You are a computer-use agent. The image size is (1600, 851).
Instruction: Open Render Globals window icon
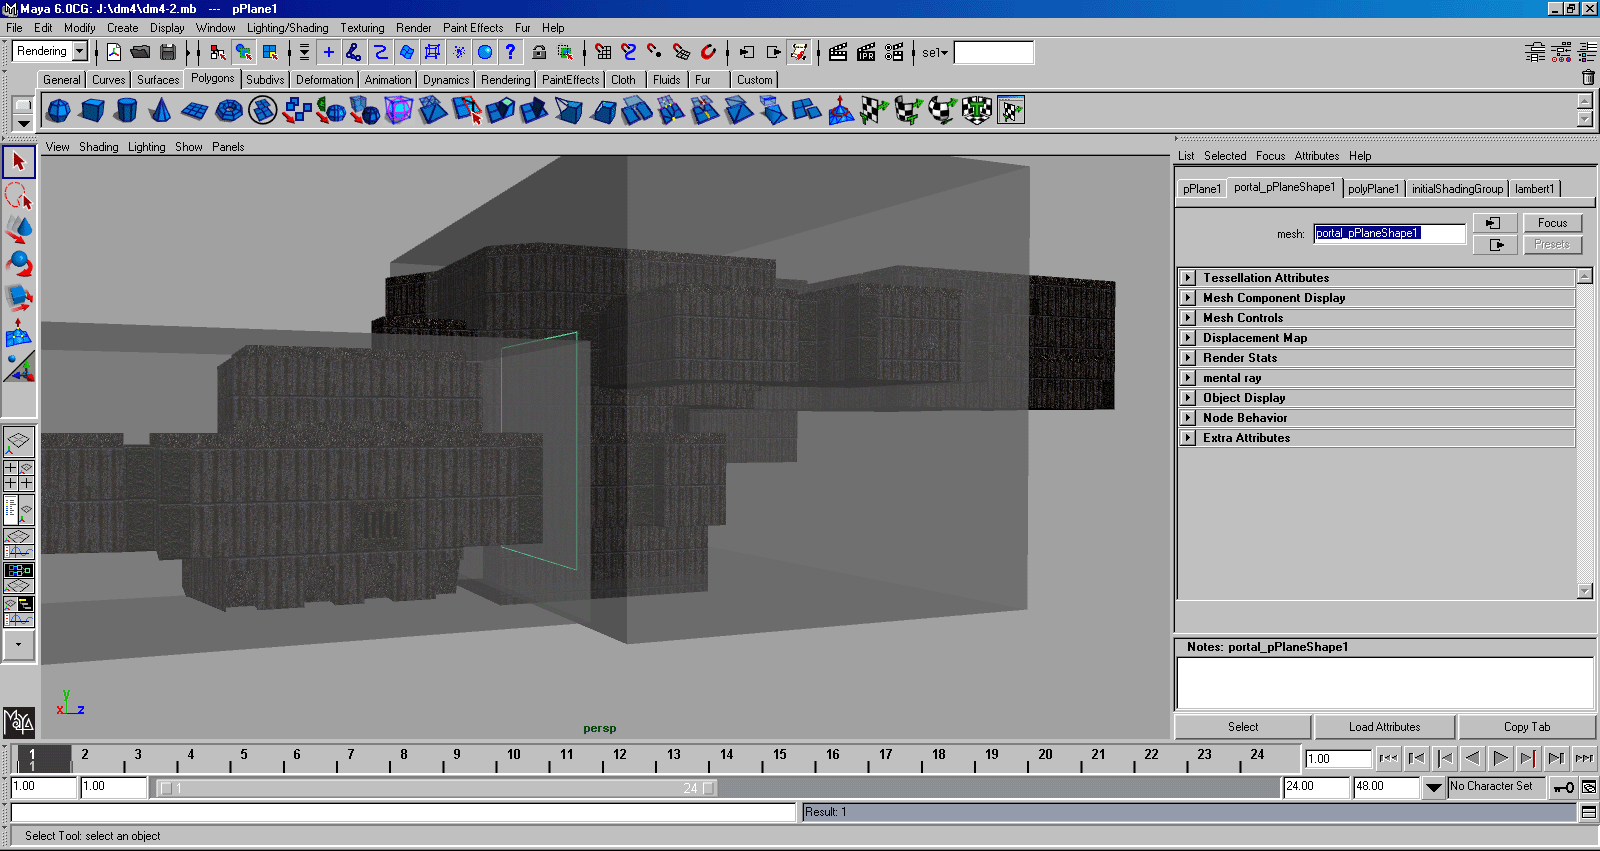pyautogui.click(x=894, y=52)
